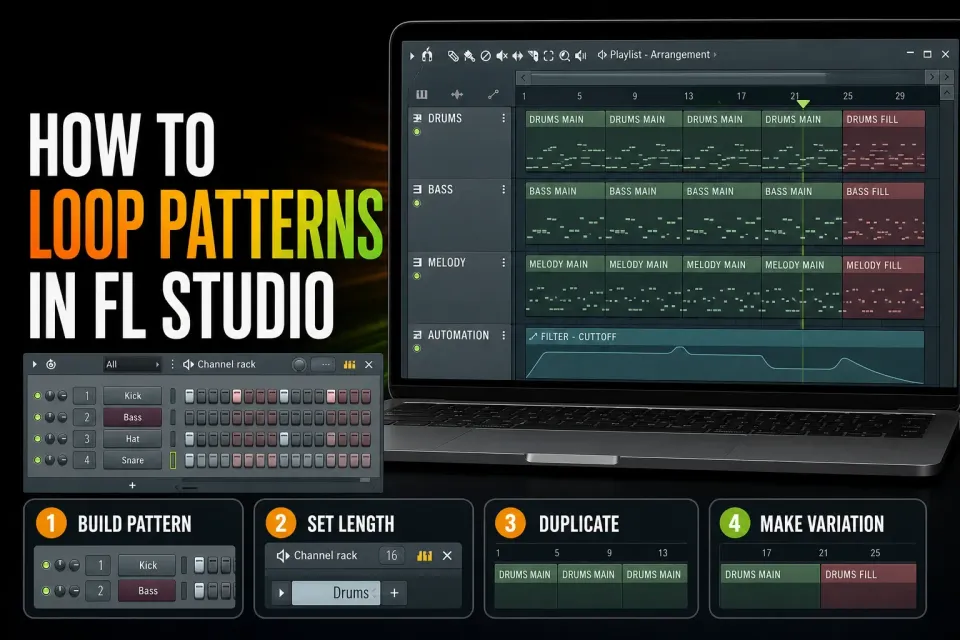
Task: Click the 16 length field in Set Length card
Action: pyautogui.click(x=392, y=555)
